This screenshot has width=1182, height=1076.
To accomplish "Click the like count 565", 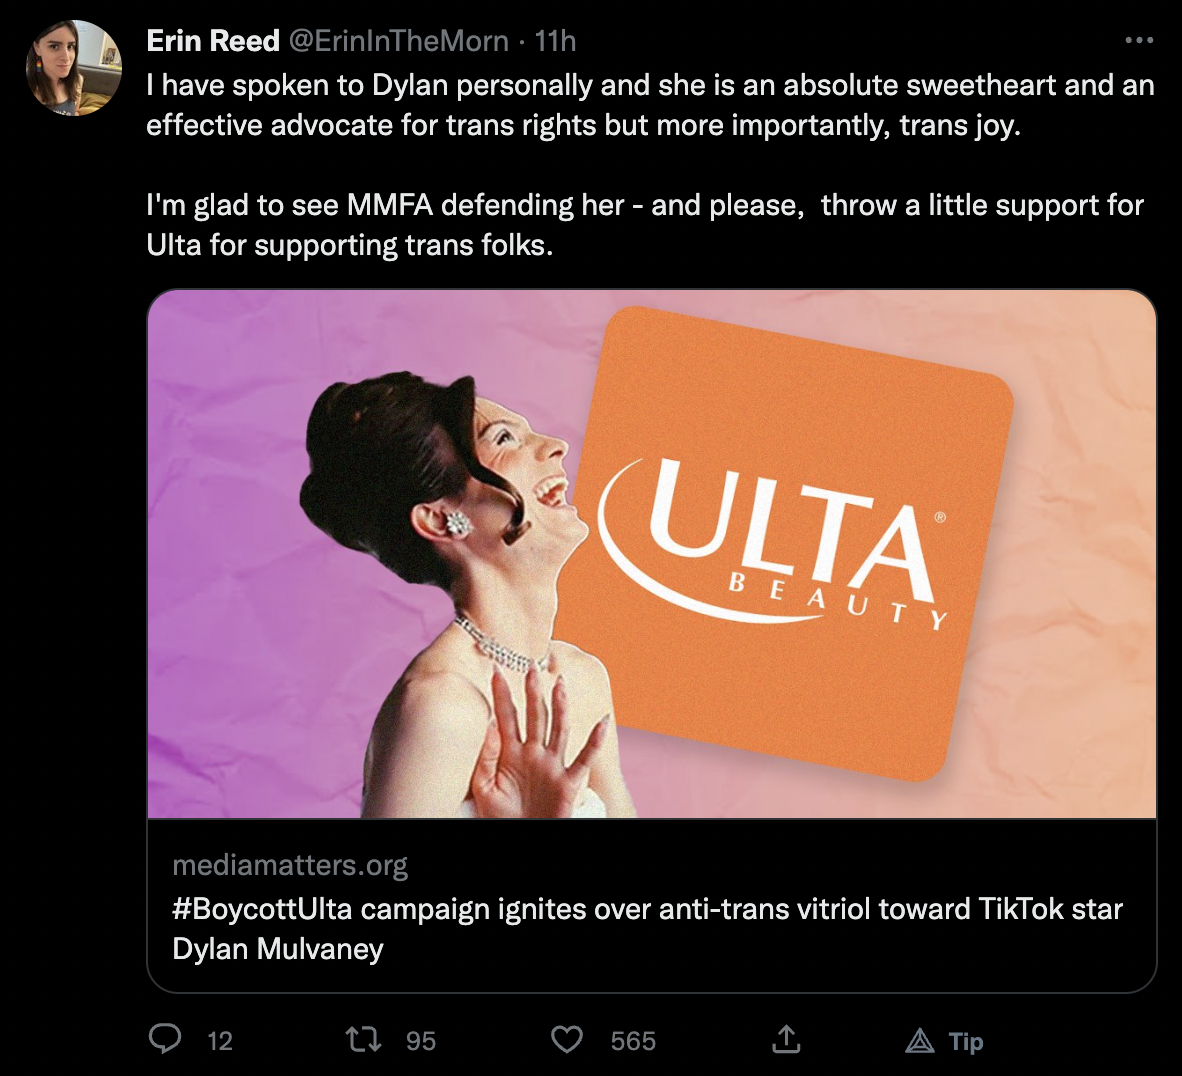I will 633,1042.
